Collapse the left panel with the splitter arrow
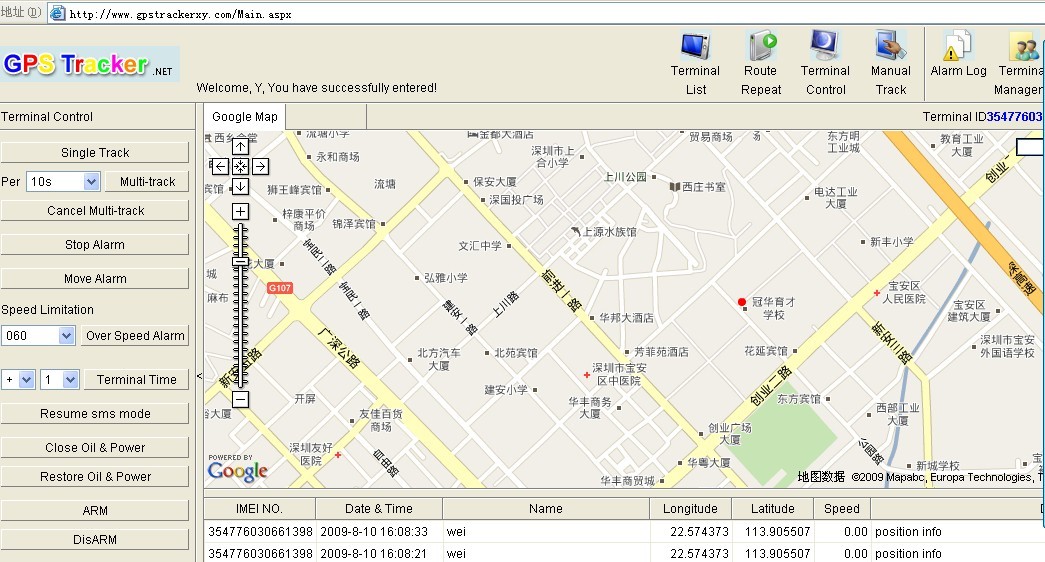Screen dimensions: 1045x562 [198, 377]
